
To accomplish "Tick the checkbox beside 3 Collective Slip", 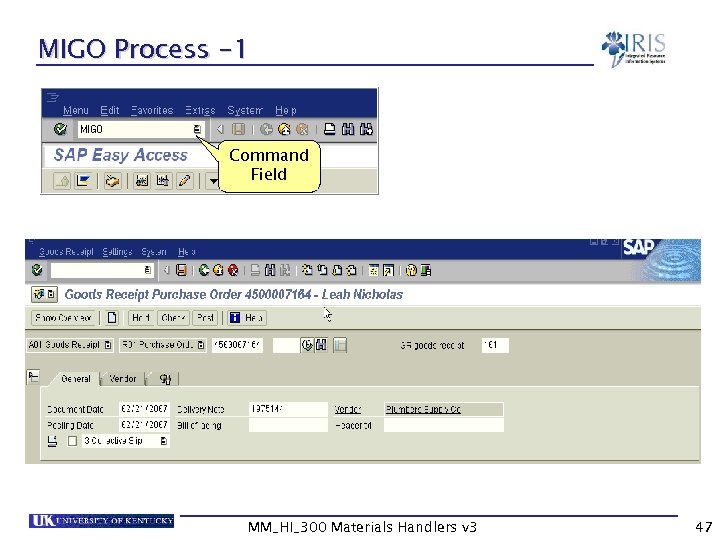I will (x=72, y=441).
